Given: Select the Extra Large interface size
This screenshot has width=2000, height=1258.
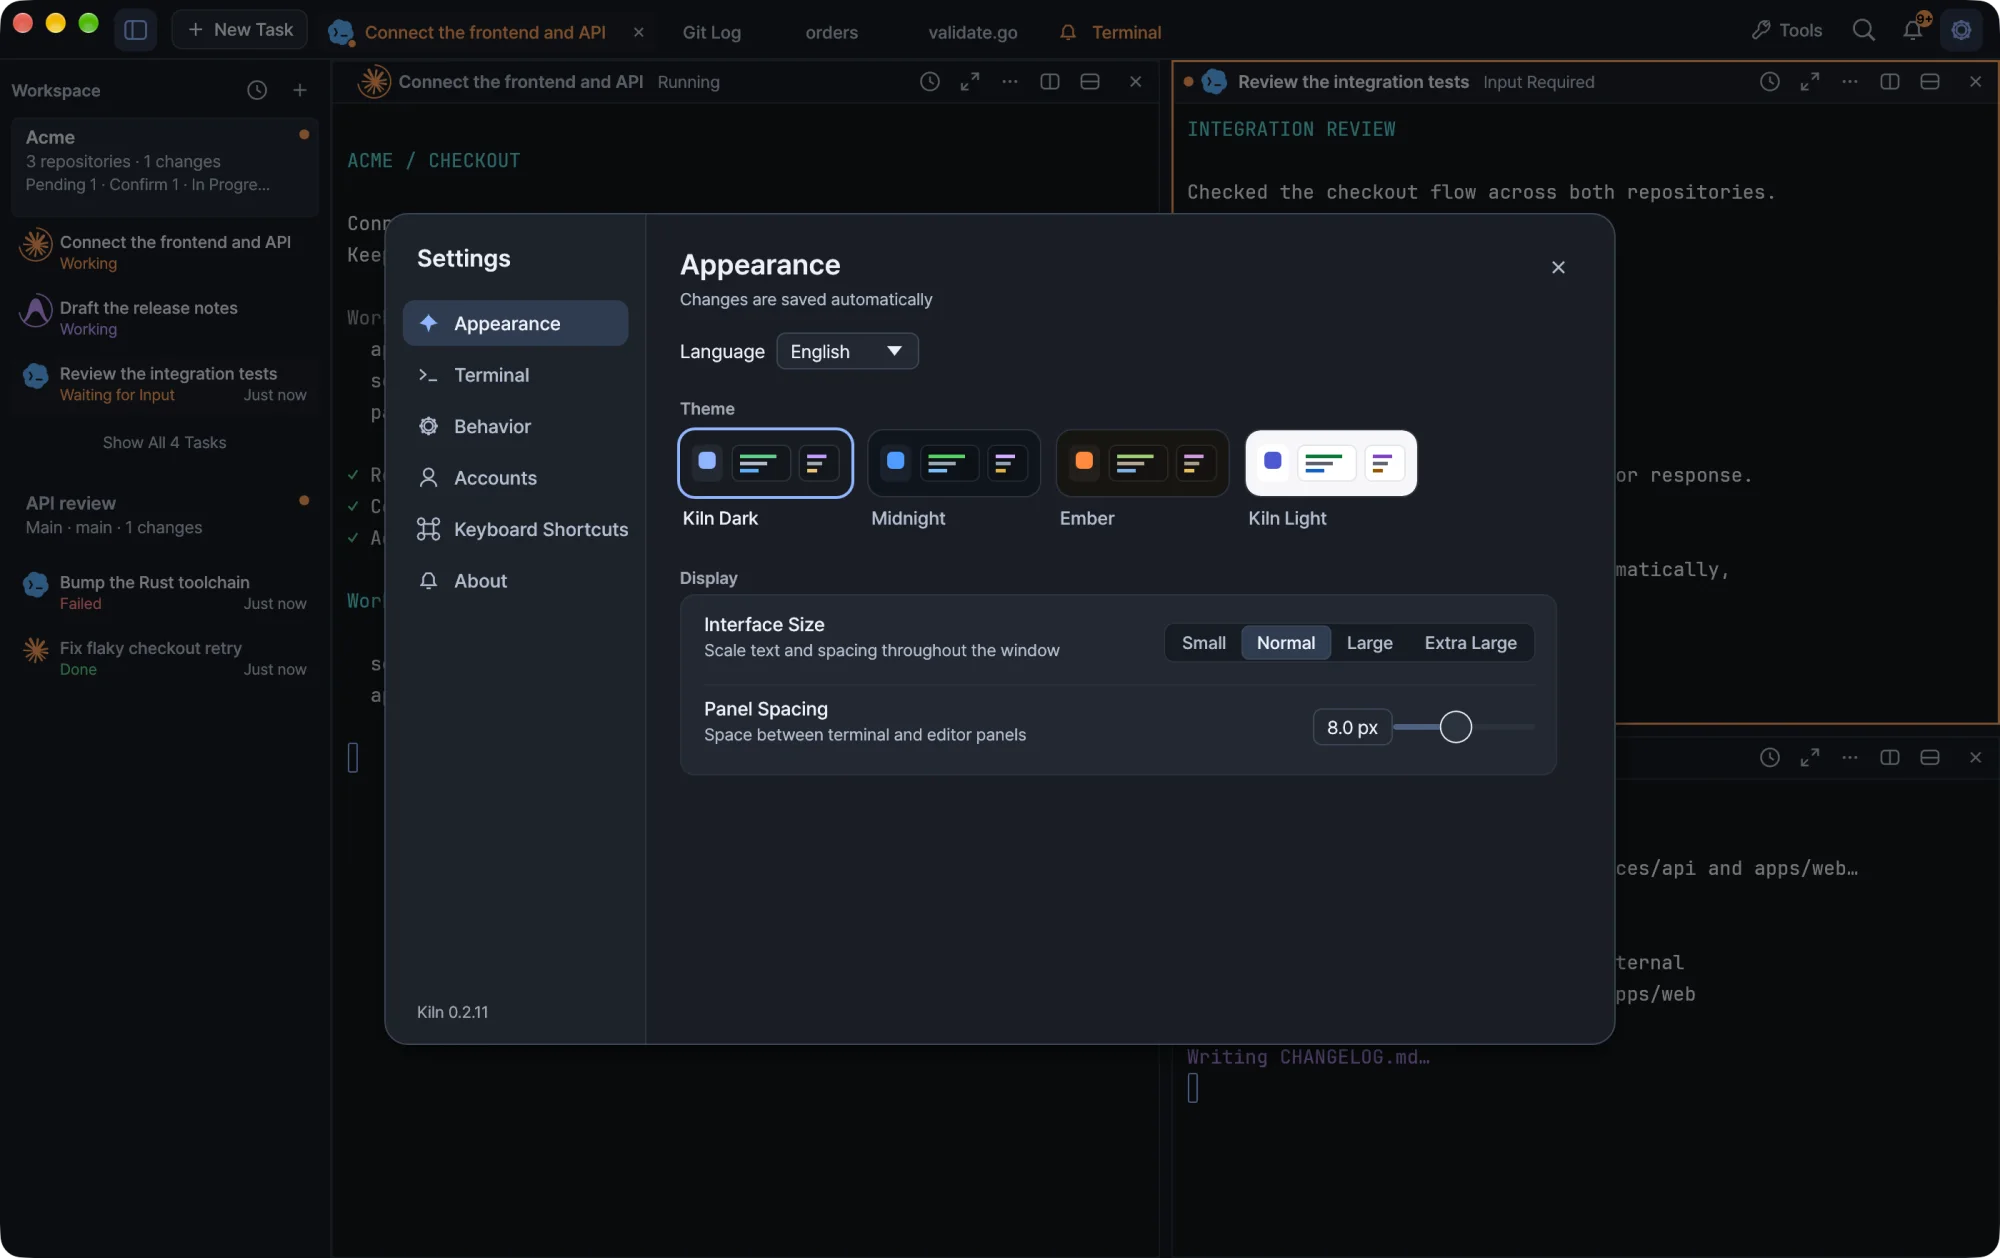Looking at the screenshot, I should tap(1471, 643).
